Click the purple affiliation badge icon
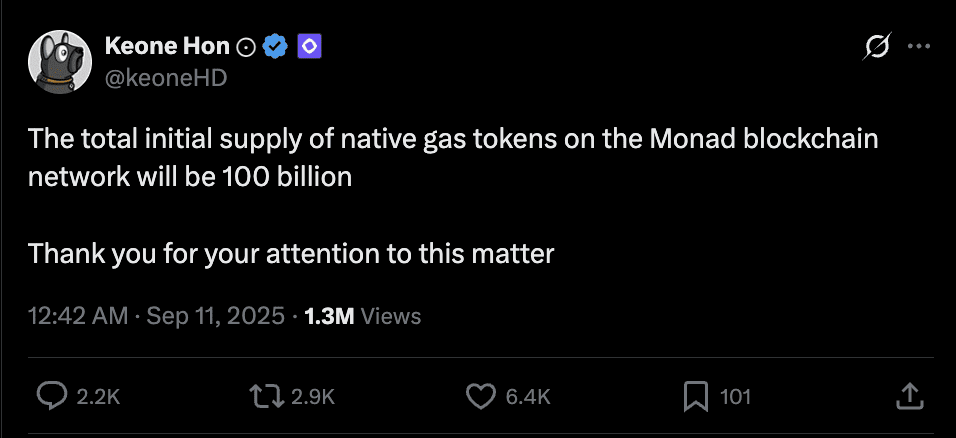 click(307, 46)
